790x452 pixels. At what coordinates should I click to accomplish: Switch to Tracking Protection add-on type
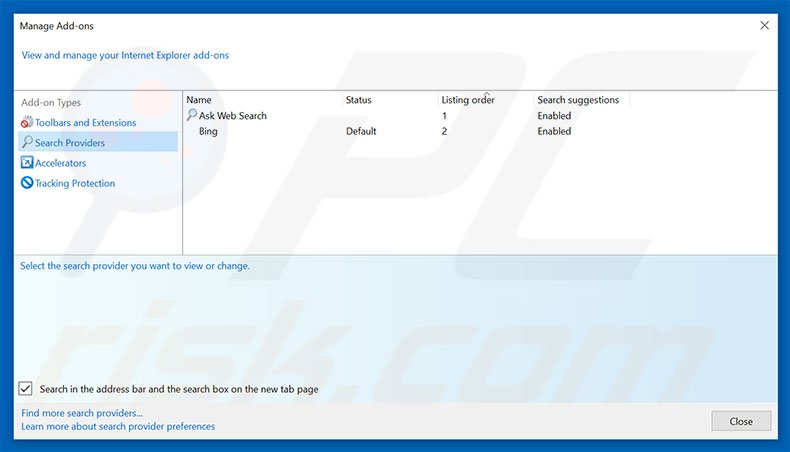[75, 183]
